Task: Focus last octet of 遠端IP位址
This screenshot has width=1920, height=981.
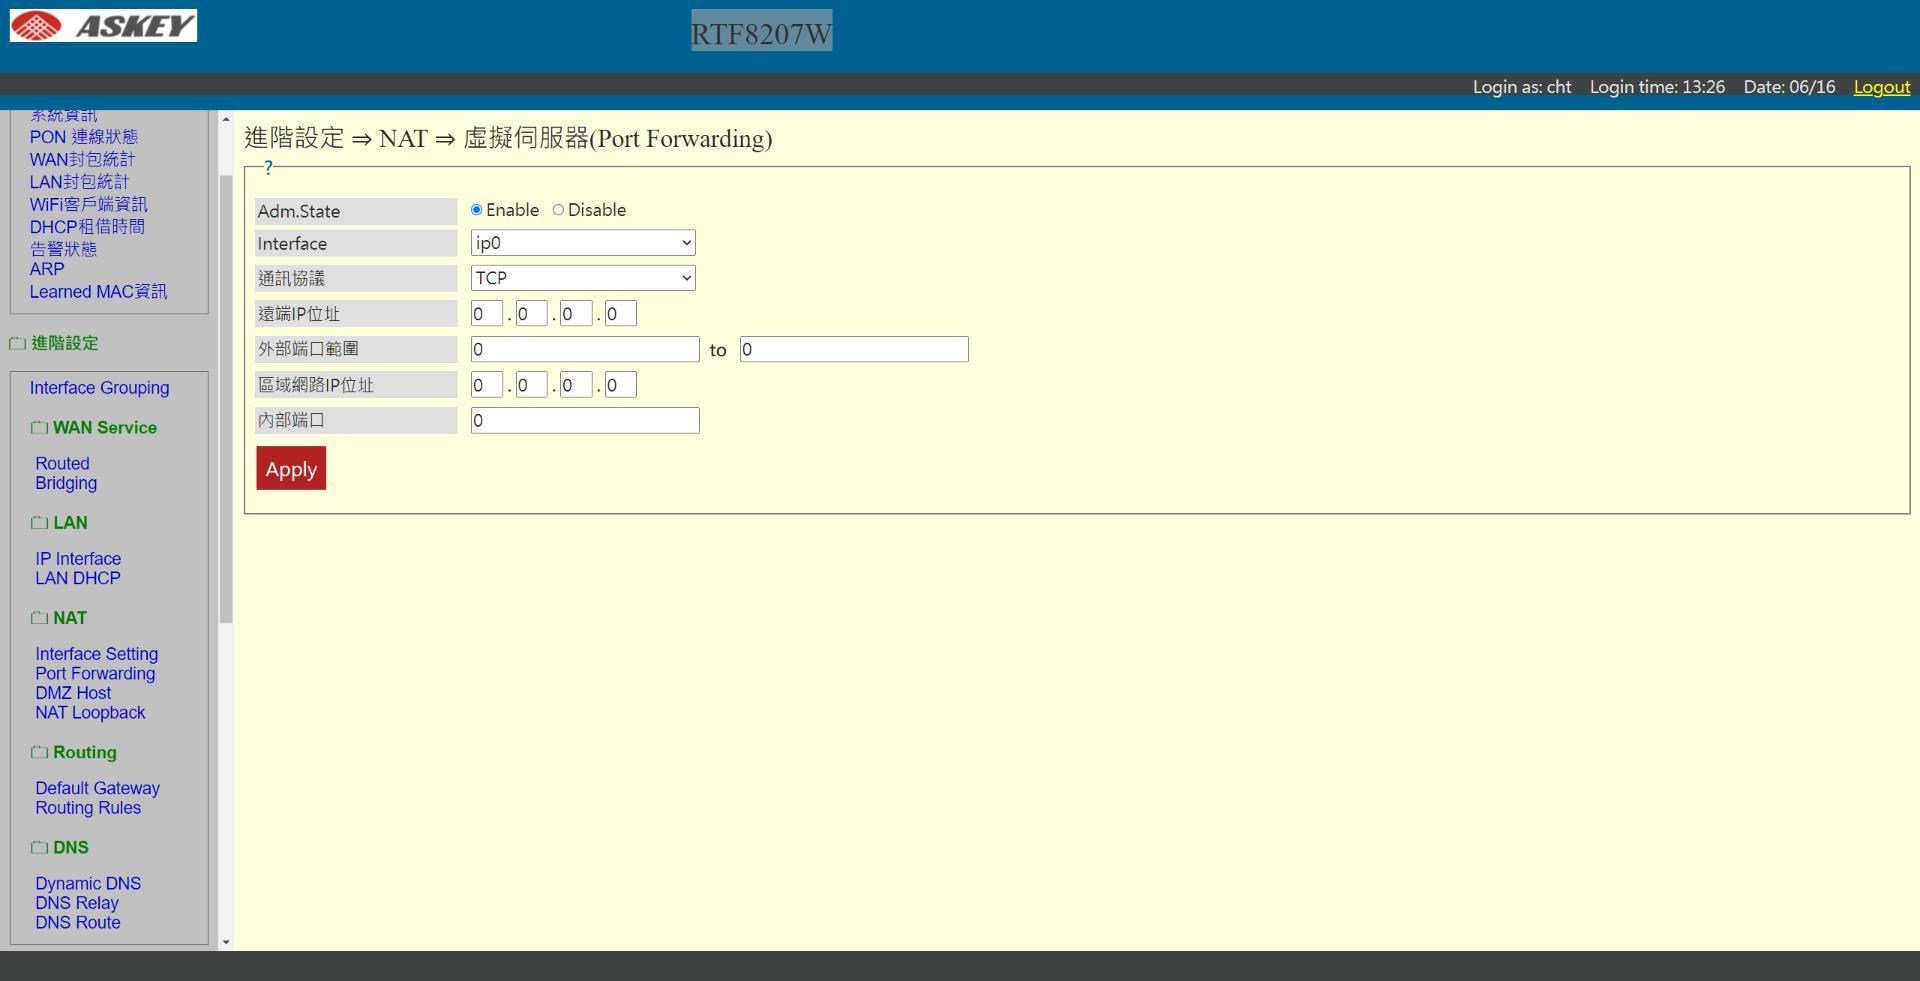Action: (621, 314)
